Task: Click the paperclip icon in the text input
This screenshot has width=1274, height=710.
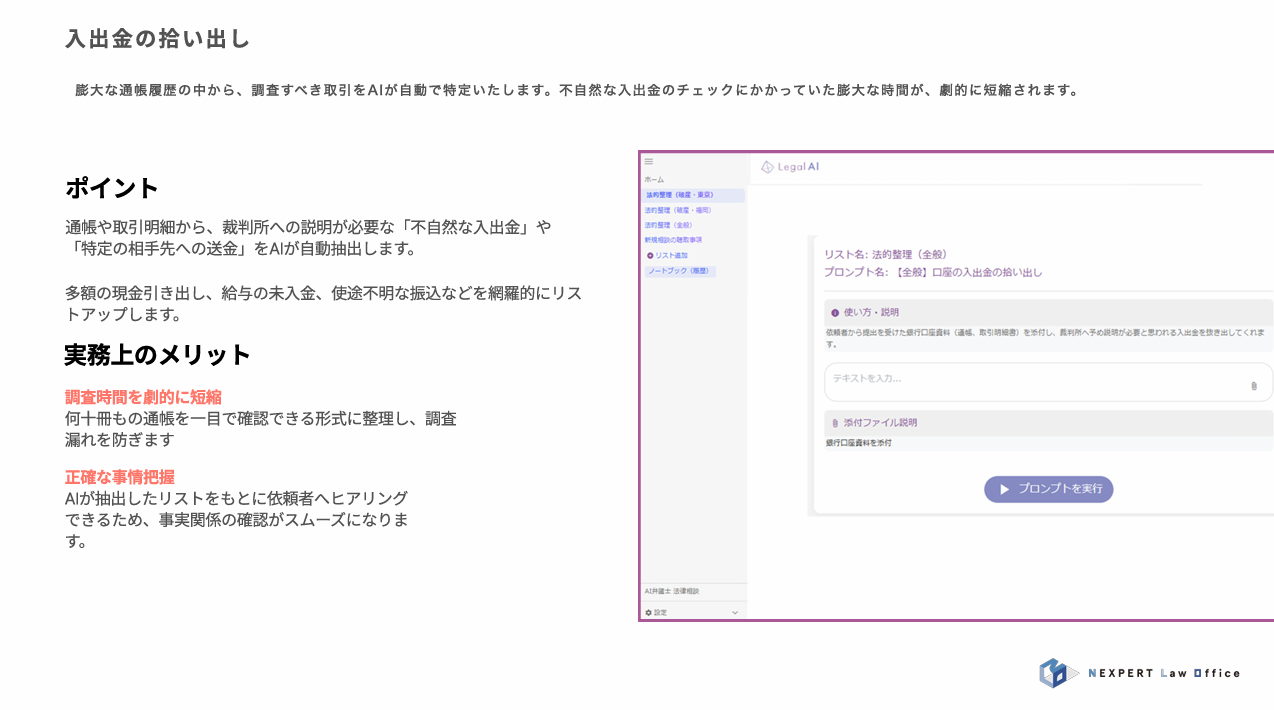Action: click(1254, 386)
